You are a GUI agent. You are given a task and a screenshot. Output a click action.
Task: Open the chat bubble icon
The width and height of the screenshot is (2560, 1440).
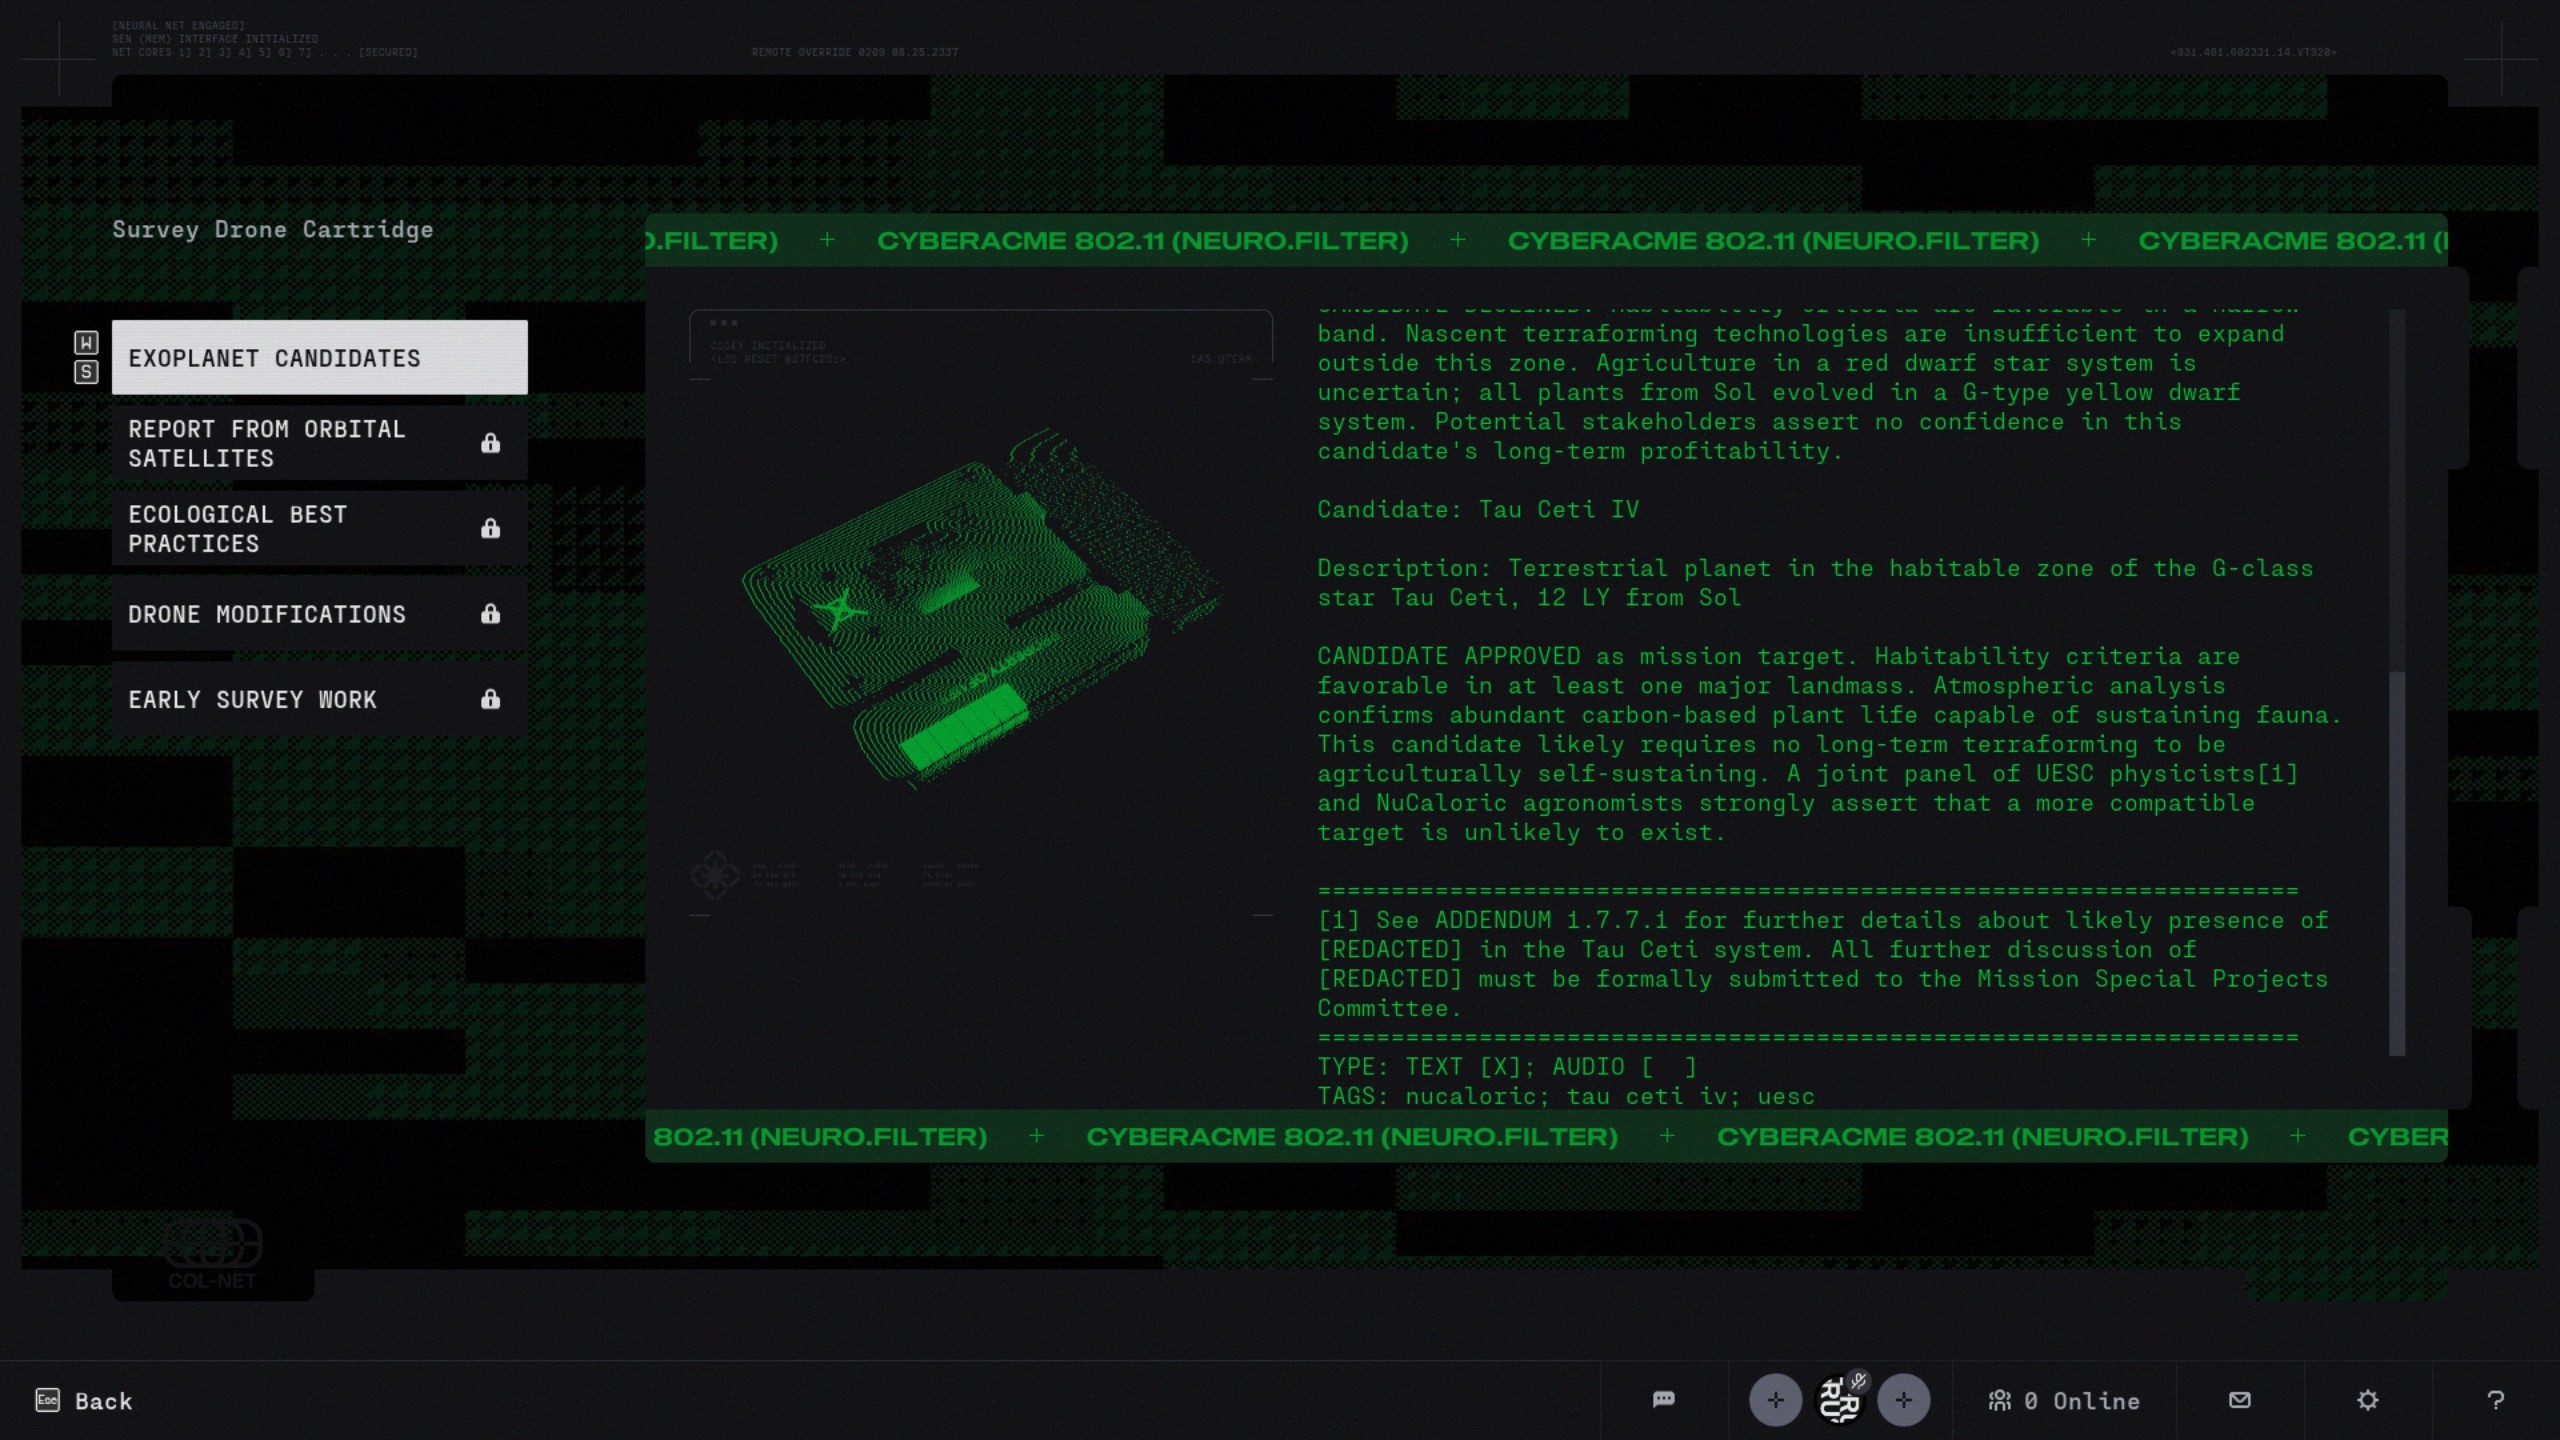pos(1663,1399)
